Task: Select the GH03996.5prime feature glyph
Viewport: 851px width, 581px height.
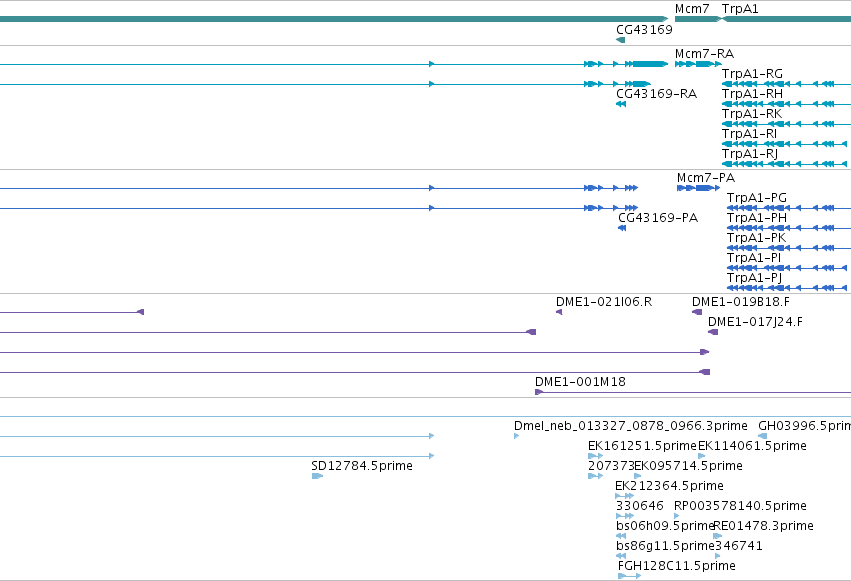Action: coord(763,436)
